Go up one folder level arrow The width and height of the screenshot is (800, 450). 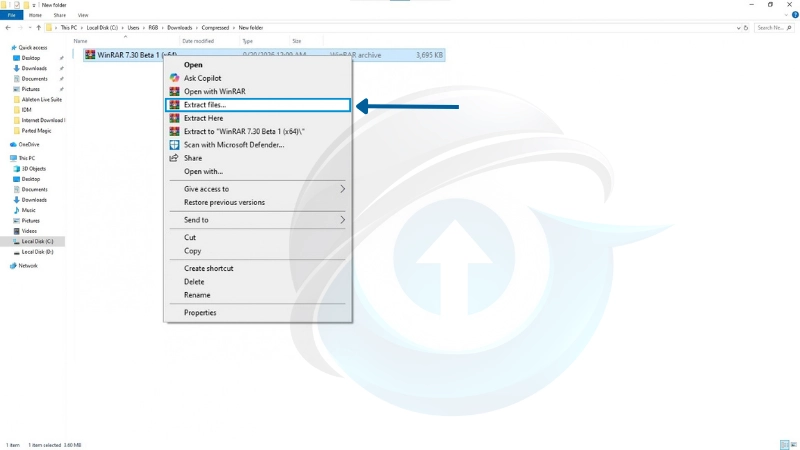pyautogui.click(x=38, y=28)
